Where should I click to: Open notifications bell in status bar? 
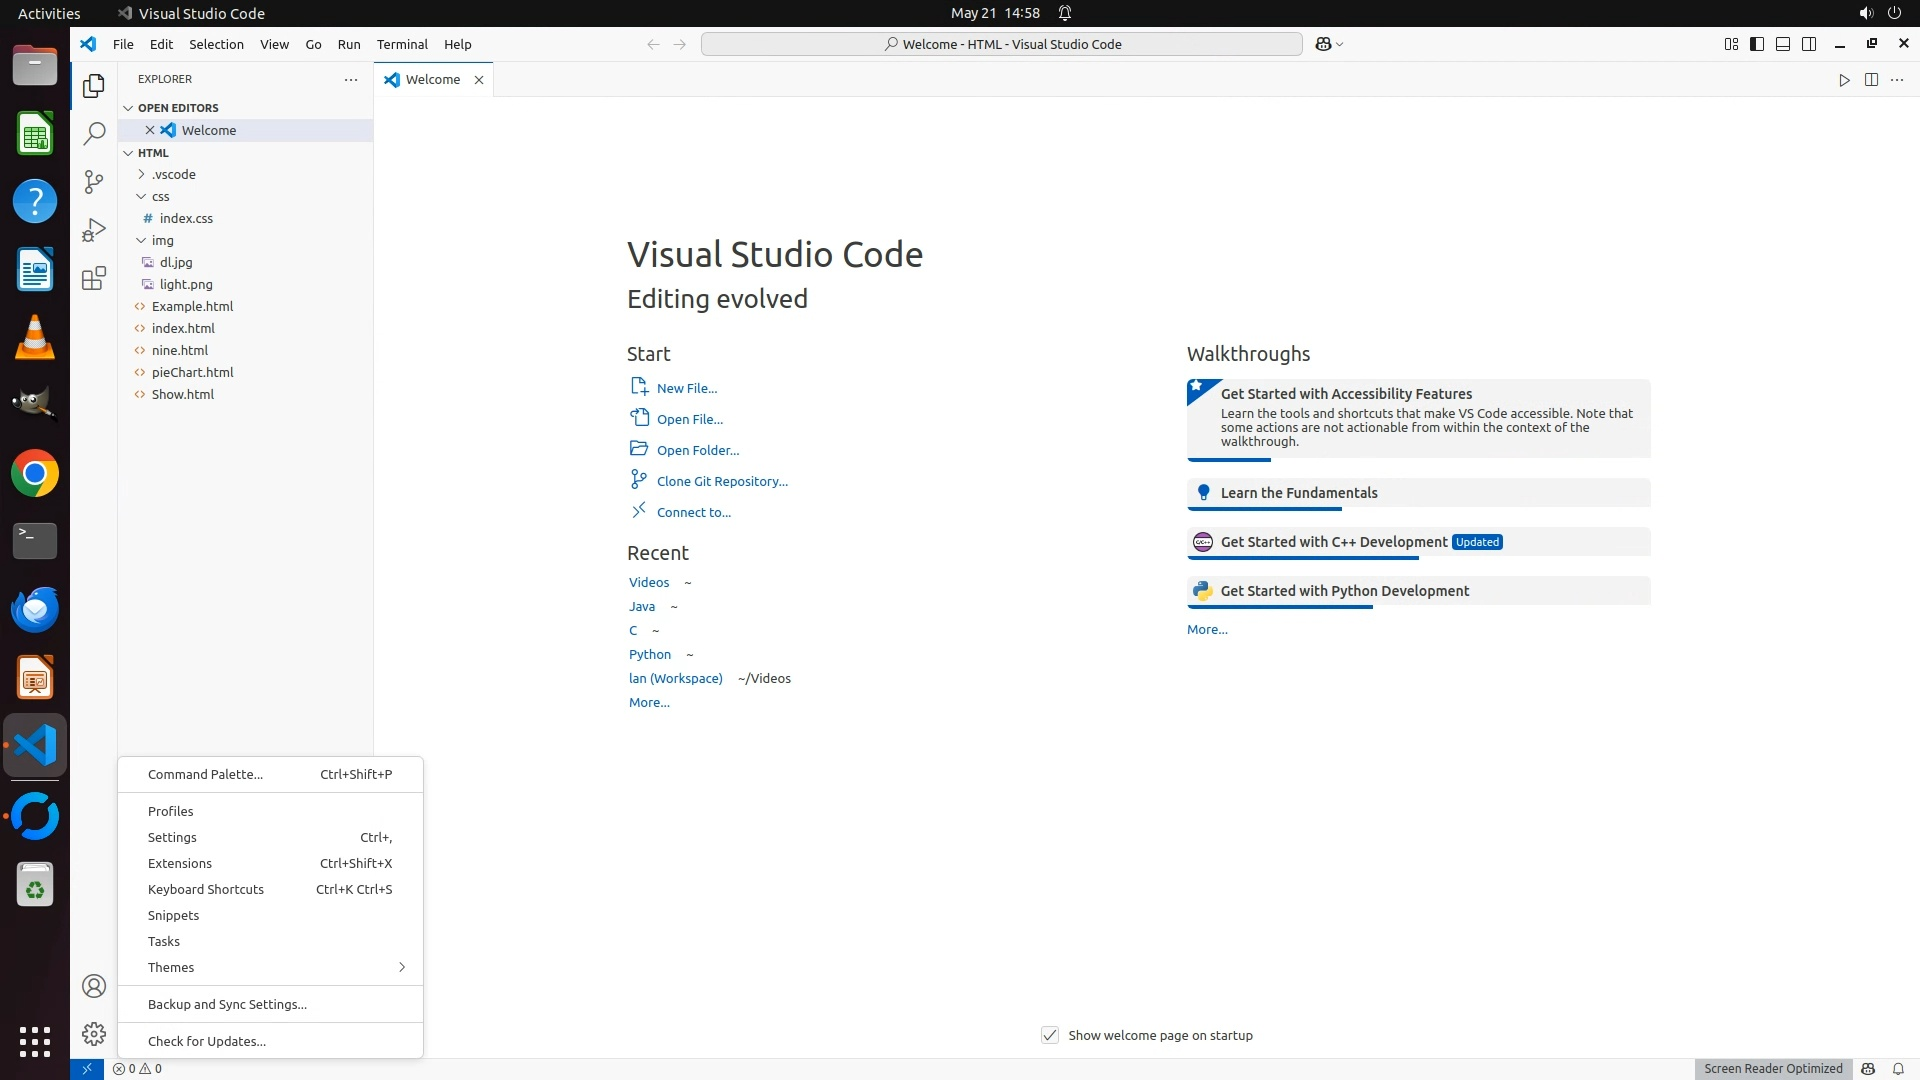[1897, 1068]
